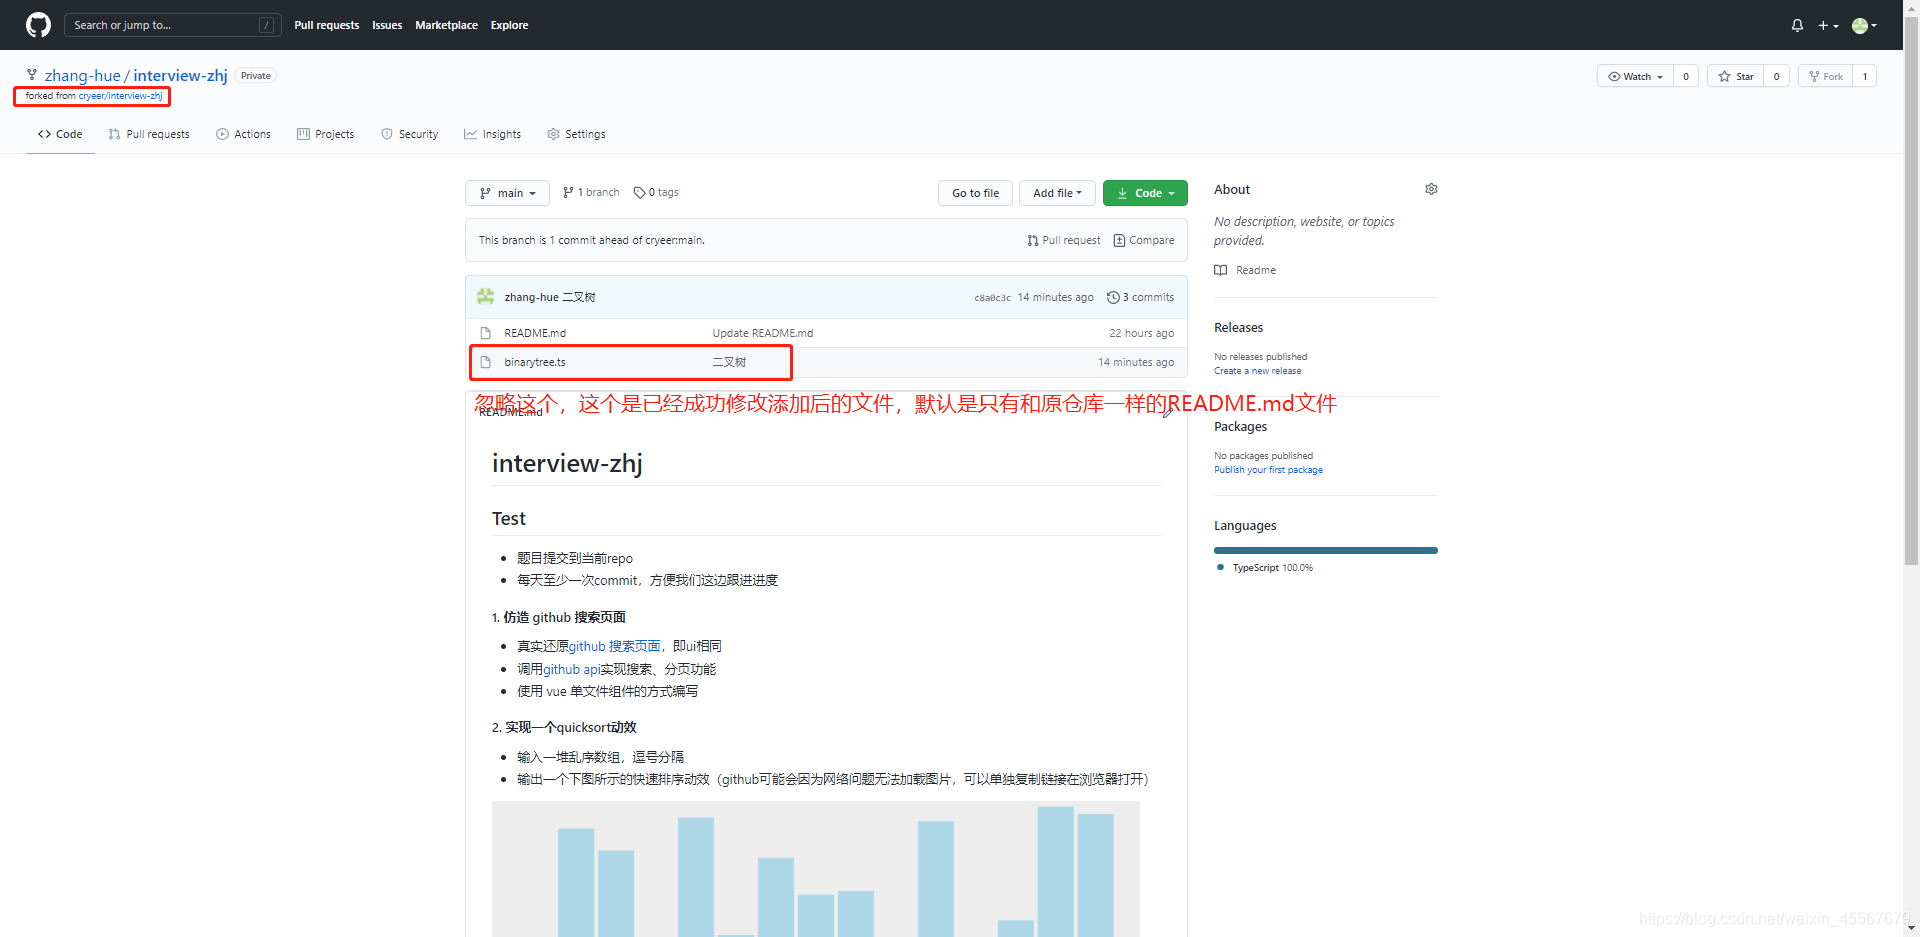
Task: Focus the Search or jump to field
Action: click(172, 25)
